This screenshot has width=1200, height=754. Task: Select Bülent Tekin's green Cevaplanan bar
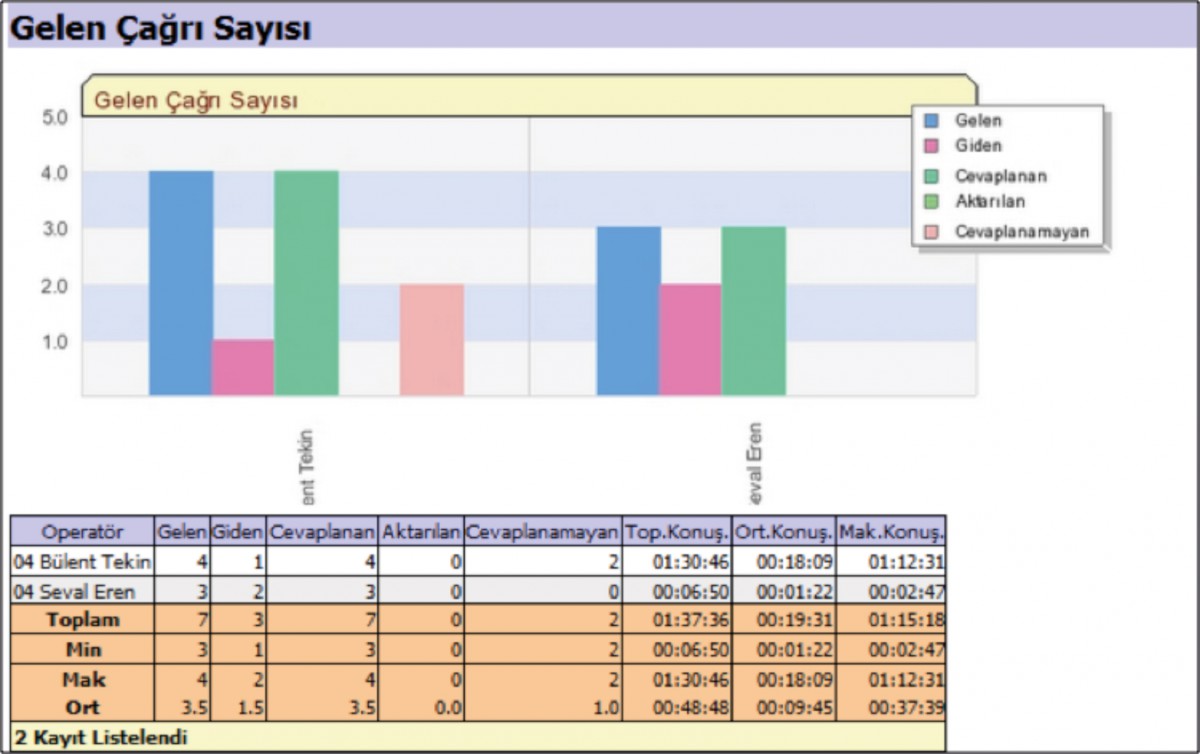306,283
